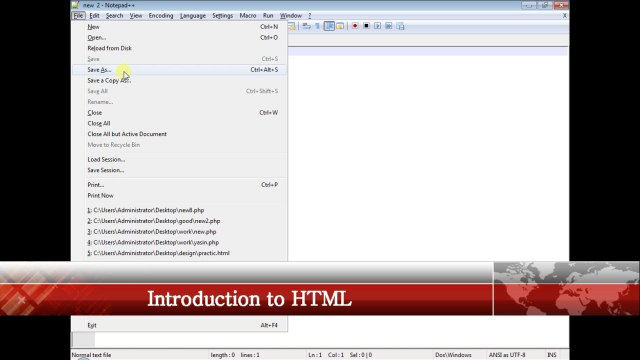Open the Window menu

point(291,16)
